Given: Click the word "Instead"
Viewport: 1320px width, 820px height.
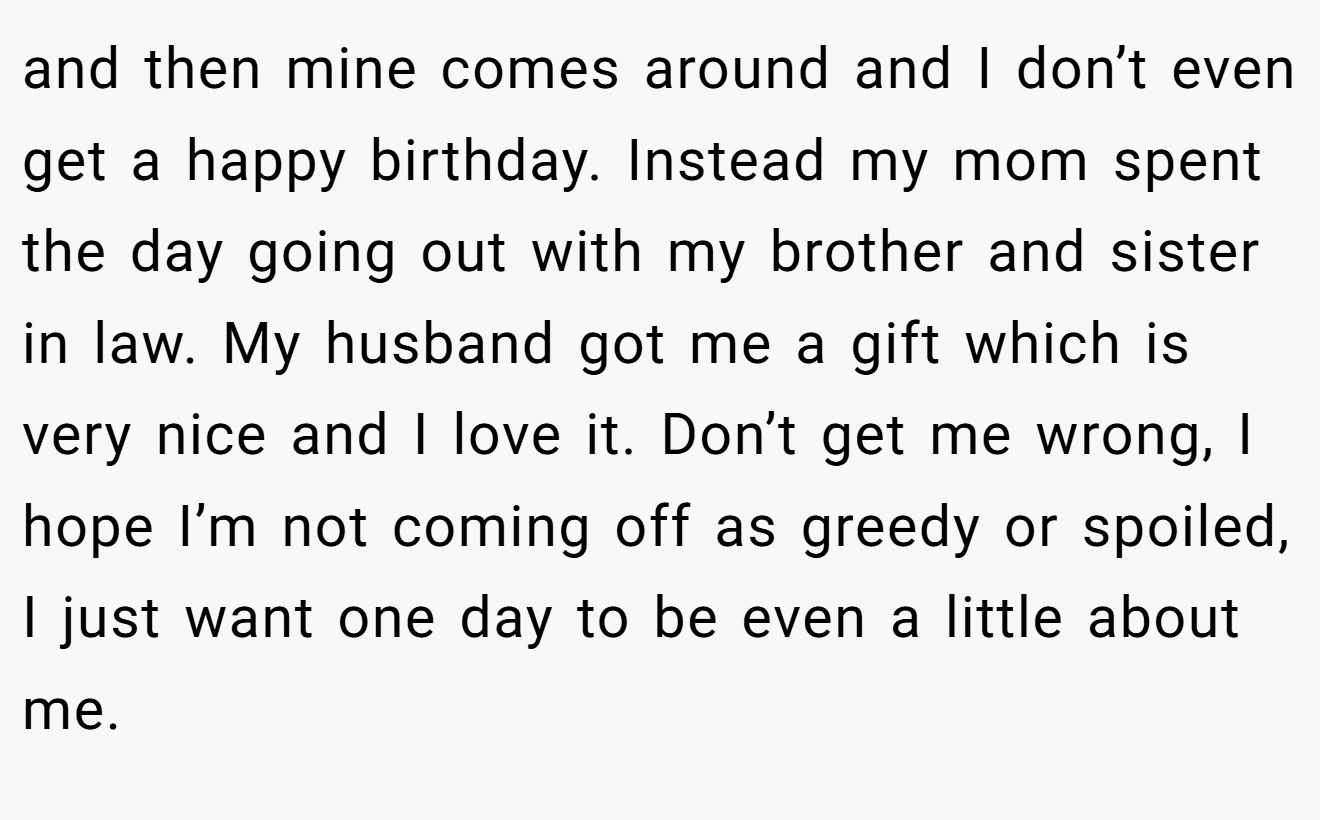Looking at the screenshot, I should [727, 163].
